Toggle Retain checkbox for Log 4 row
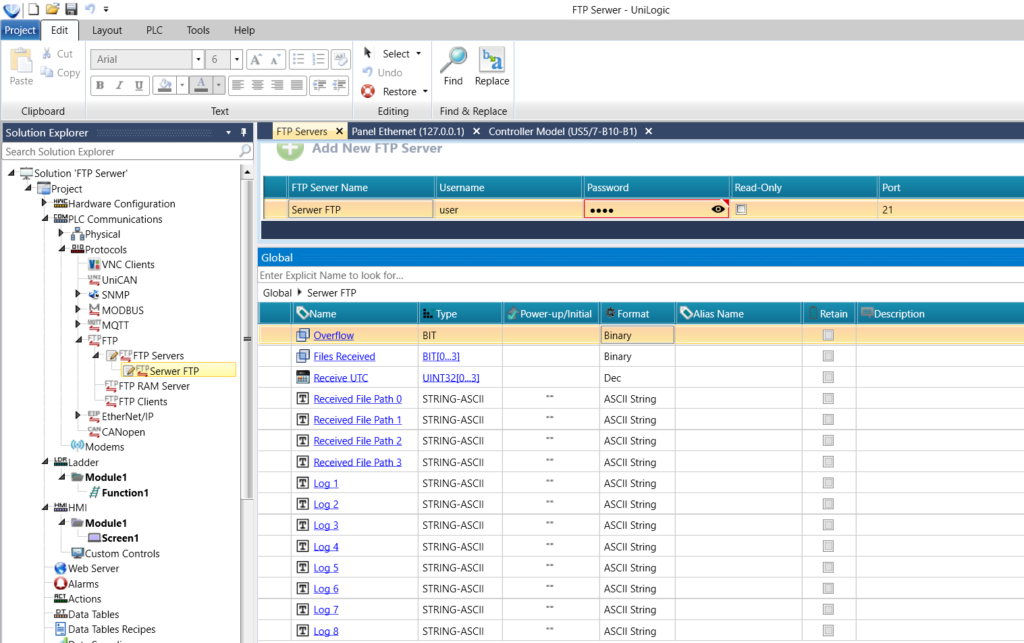The height and width of the screenshot is (643, 1024). point(828,546)
